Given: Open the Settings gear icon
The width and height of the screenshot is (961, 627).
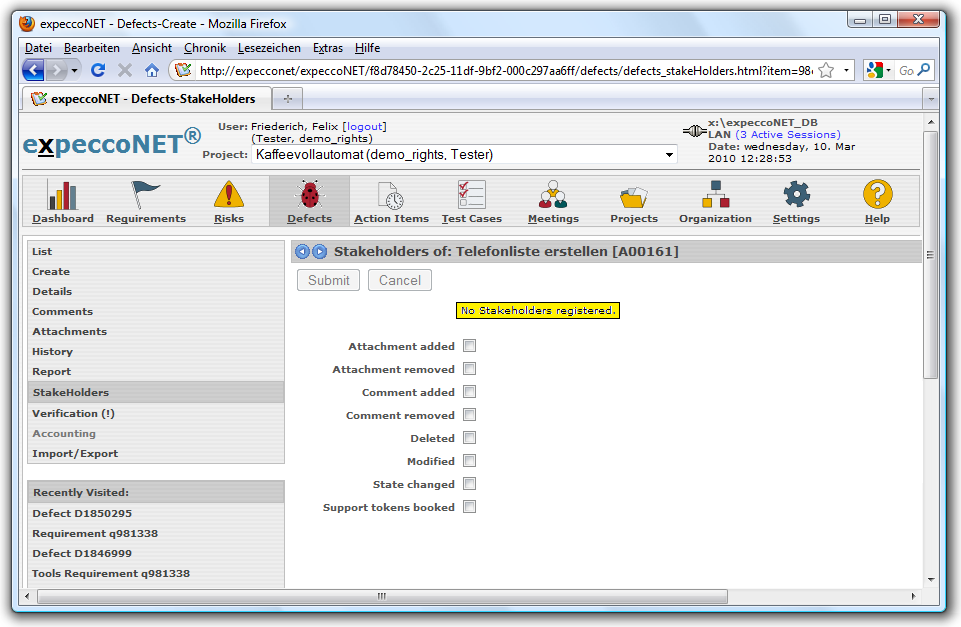Looking at the screenshot, I should click(796, 195).
